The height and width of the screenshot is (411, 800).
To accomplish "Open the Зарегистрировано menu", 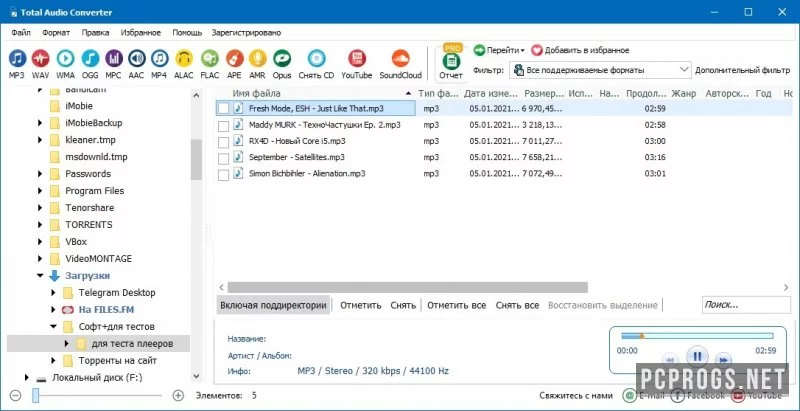I will point(246,33).
